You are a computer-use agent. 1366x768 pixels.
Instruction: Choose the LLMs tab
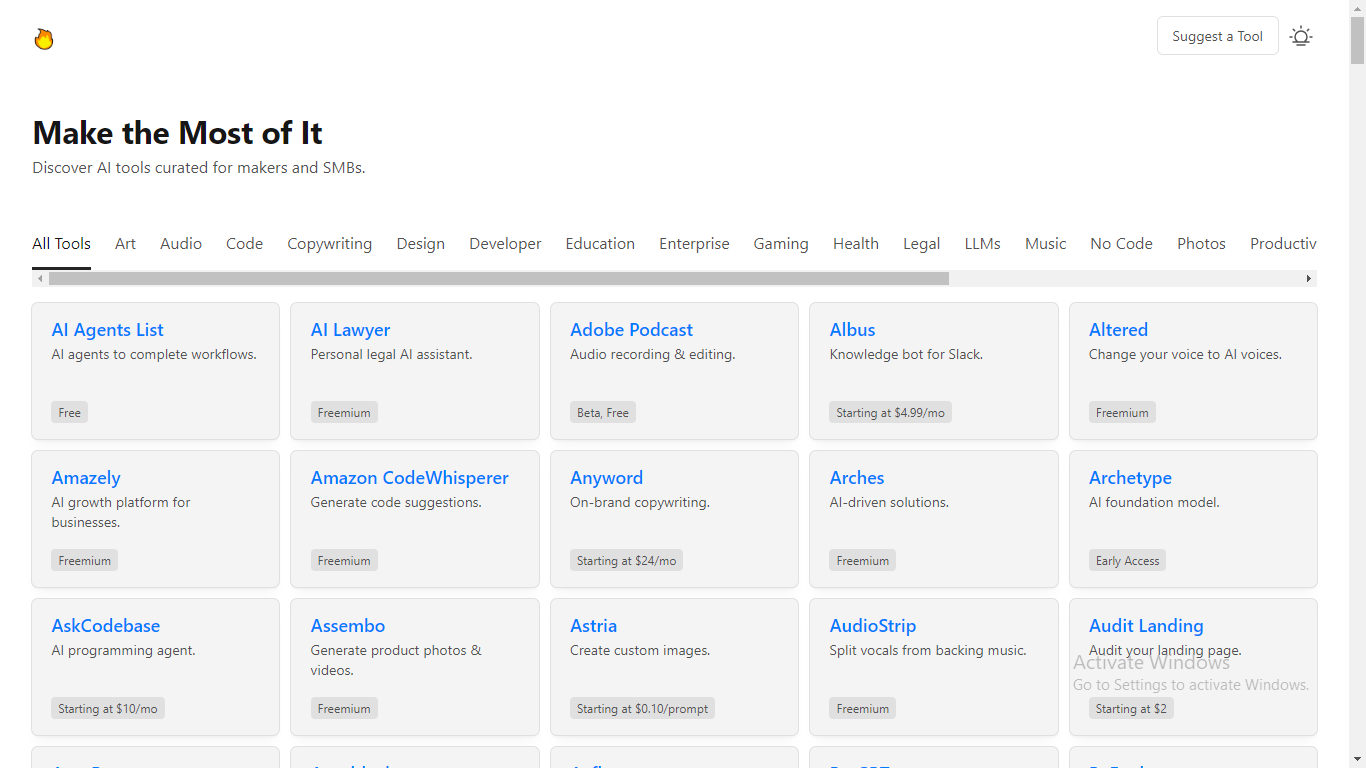[x=982, y=244]
